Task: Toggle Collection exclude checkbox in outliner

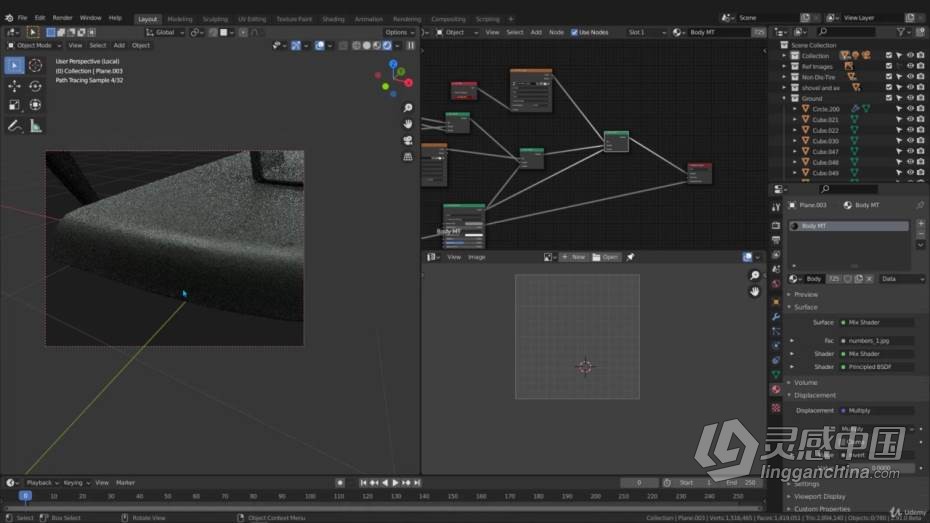Action: click(888, 55)
